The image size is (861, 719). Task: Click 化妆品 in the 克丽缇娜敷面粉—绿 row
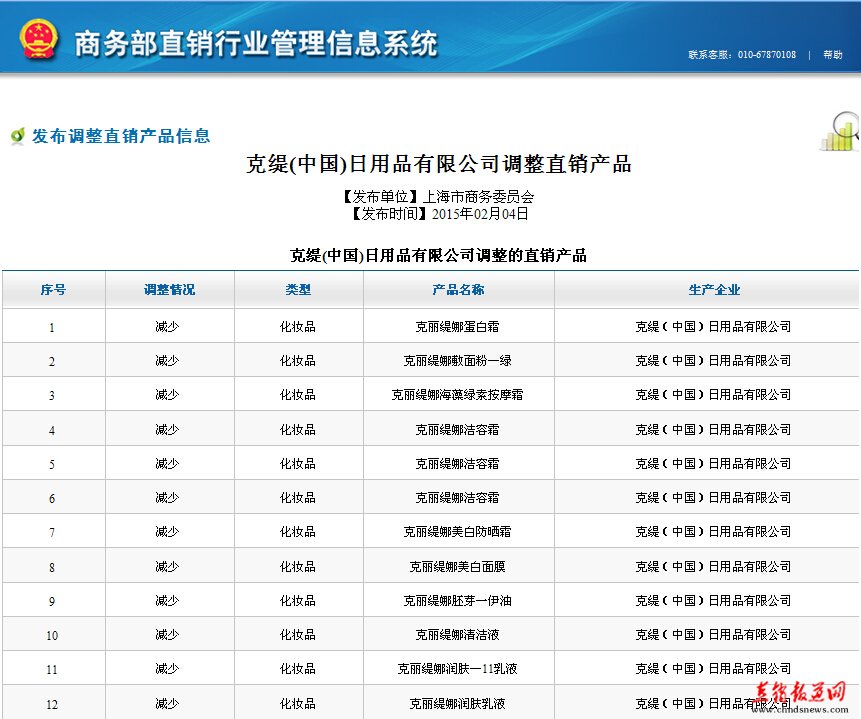(298, 361)
